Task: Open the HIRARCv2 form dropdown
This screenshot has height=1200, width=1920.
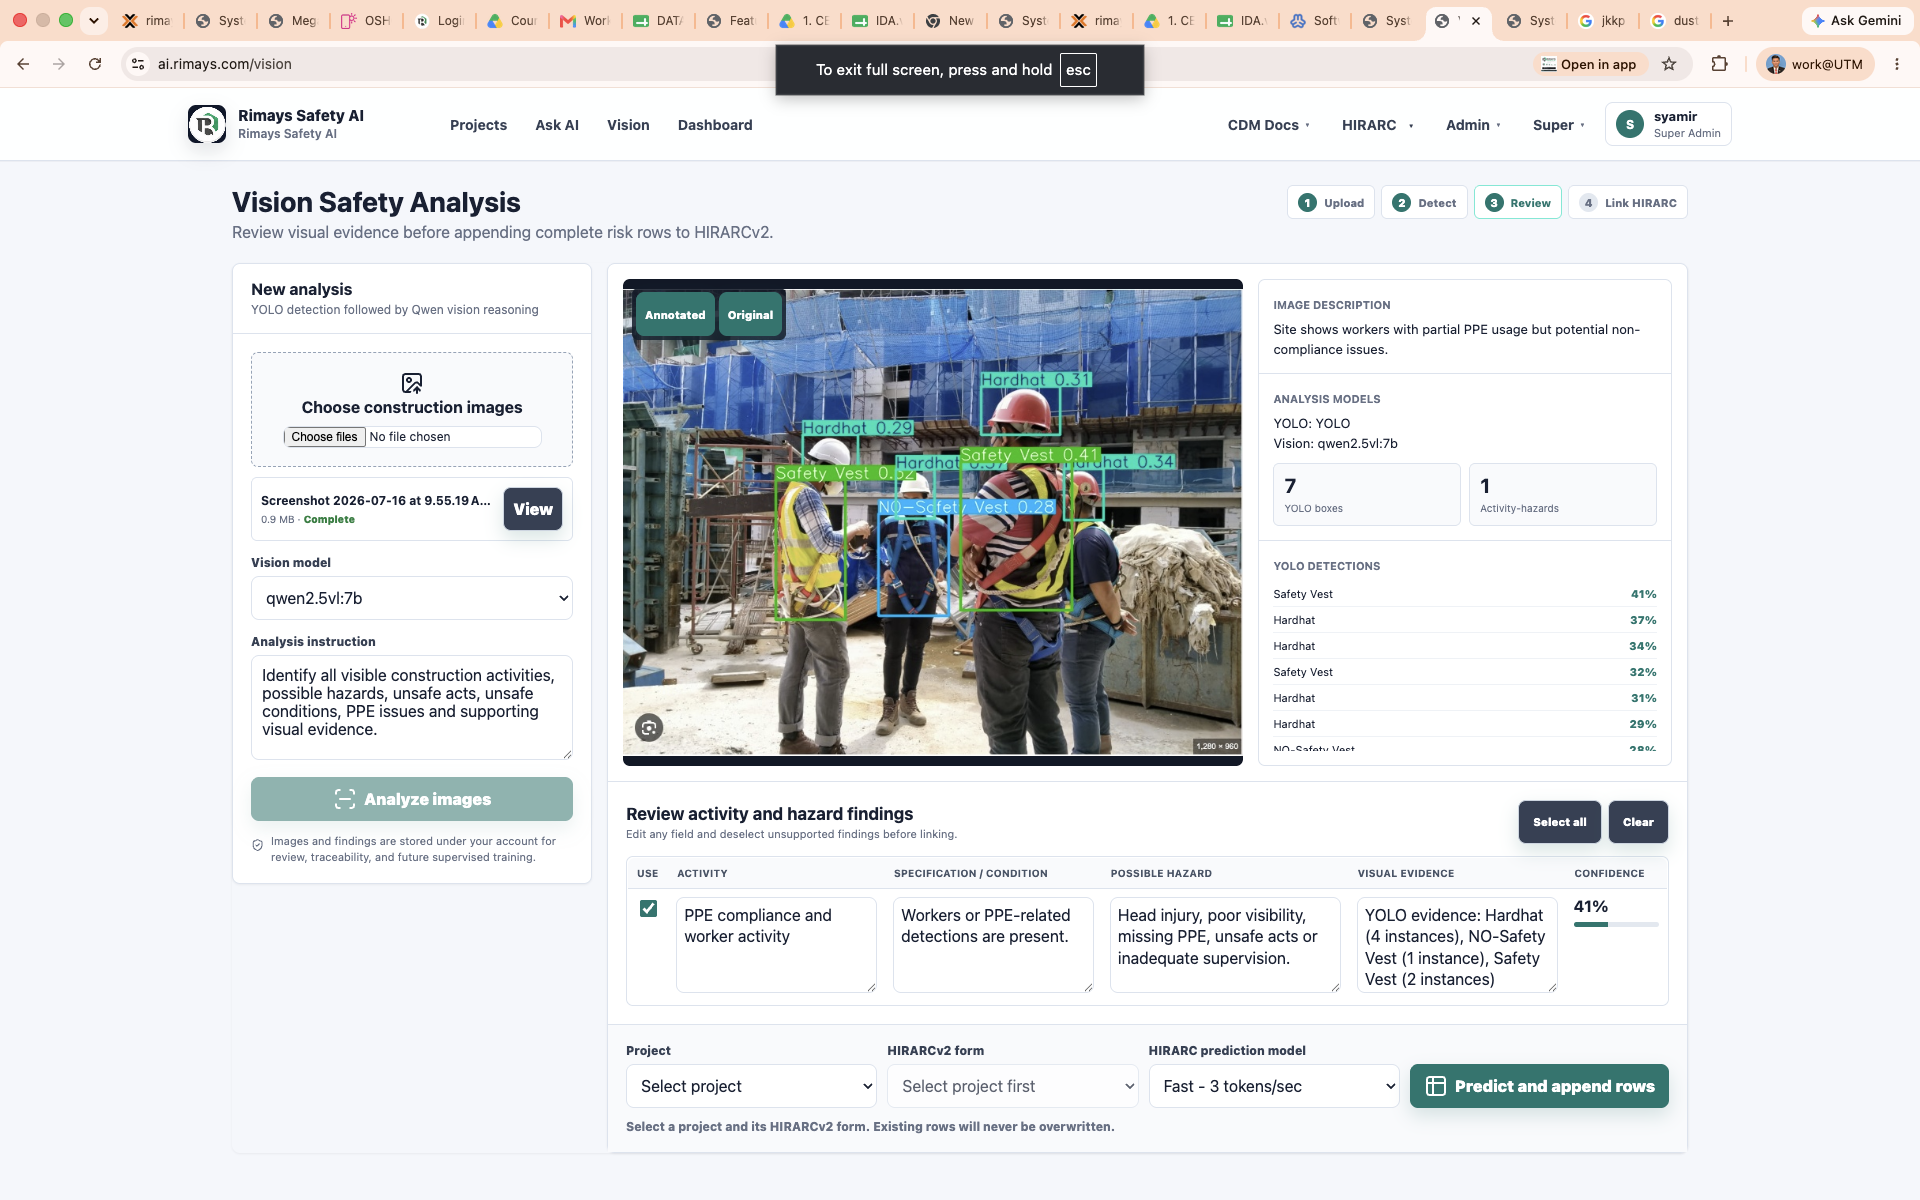Action: tap(1012, 1086)
